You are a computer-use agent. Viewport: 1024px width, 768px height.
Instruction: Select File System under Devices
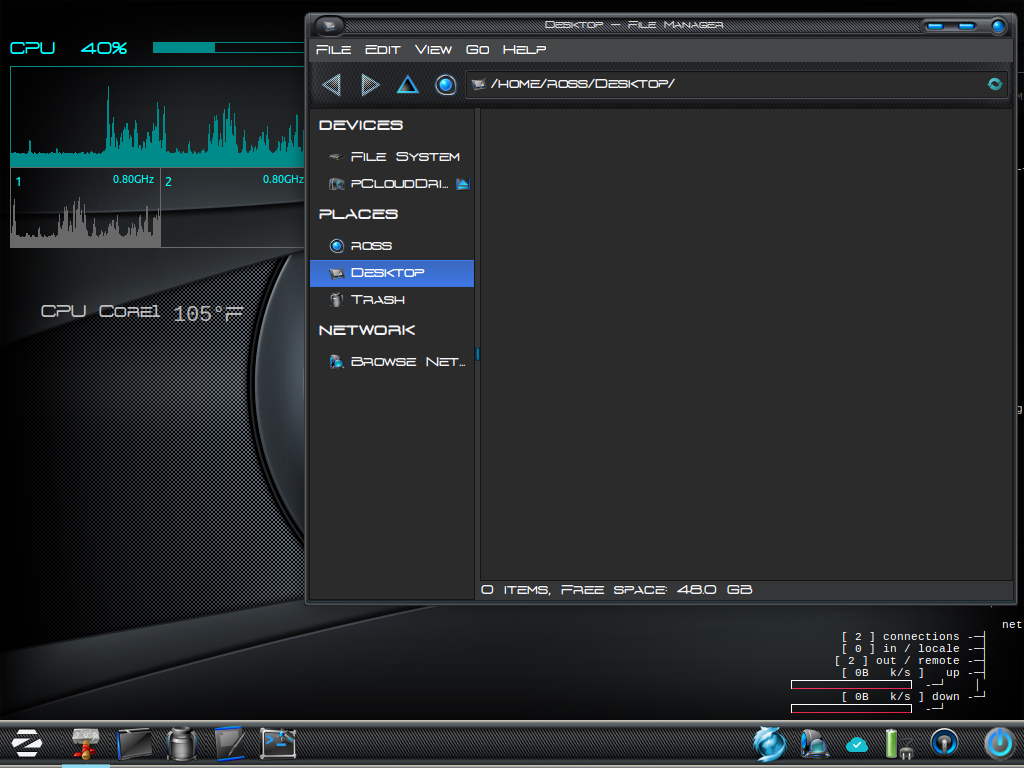404,157
